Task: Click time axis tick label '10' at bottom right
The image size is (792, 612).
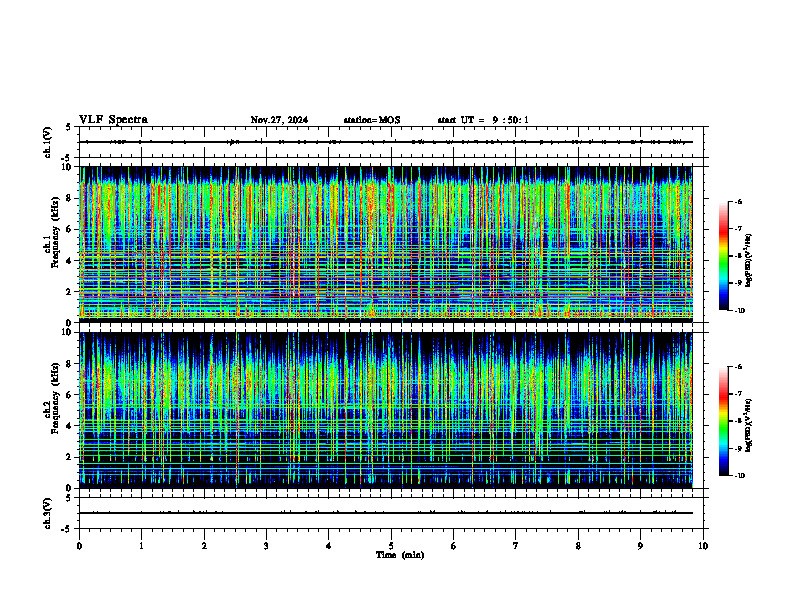Action: click(703, 546)
